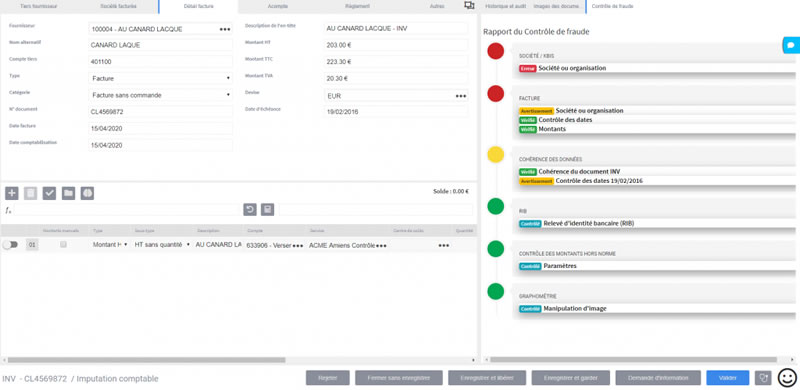
Task: Click the red status circle for Société / KBIS
Action: click(x=495, y=51)
